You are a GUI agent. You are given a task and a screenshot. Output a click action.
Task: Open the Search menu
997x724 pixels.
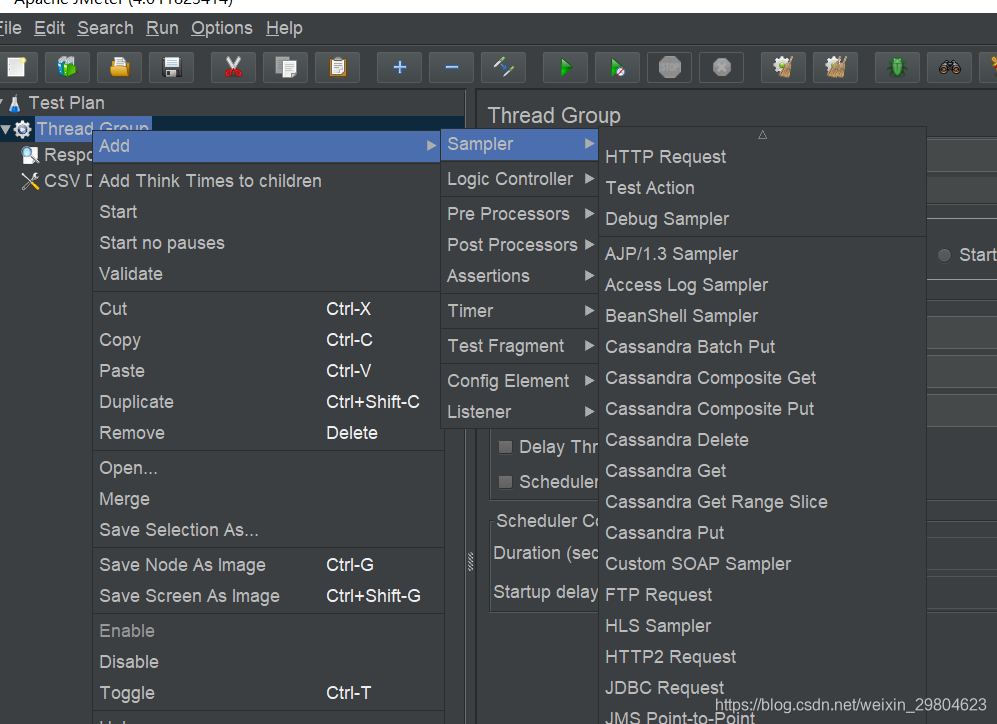106,28
